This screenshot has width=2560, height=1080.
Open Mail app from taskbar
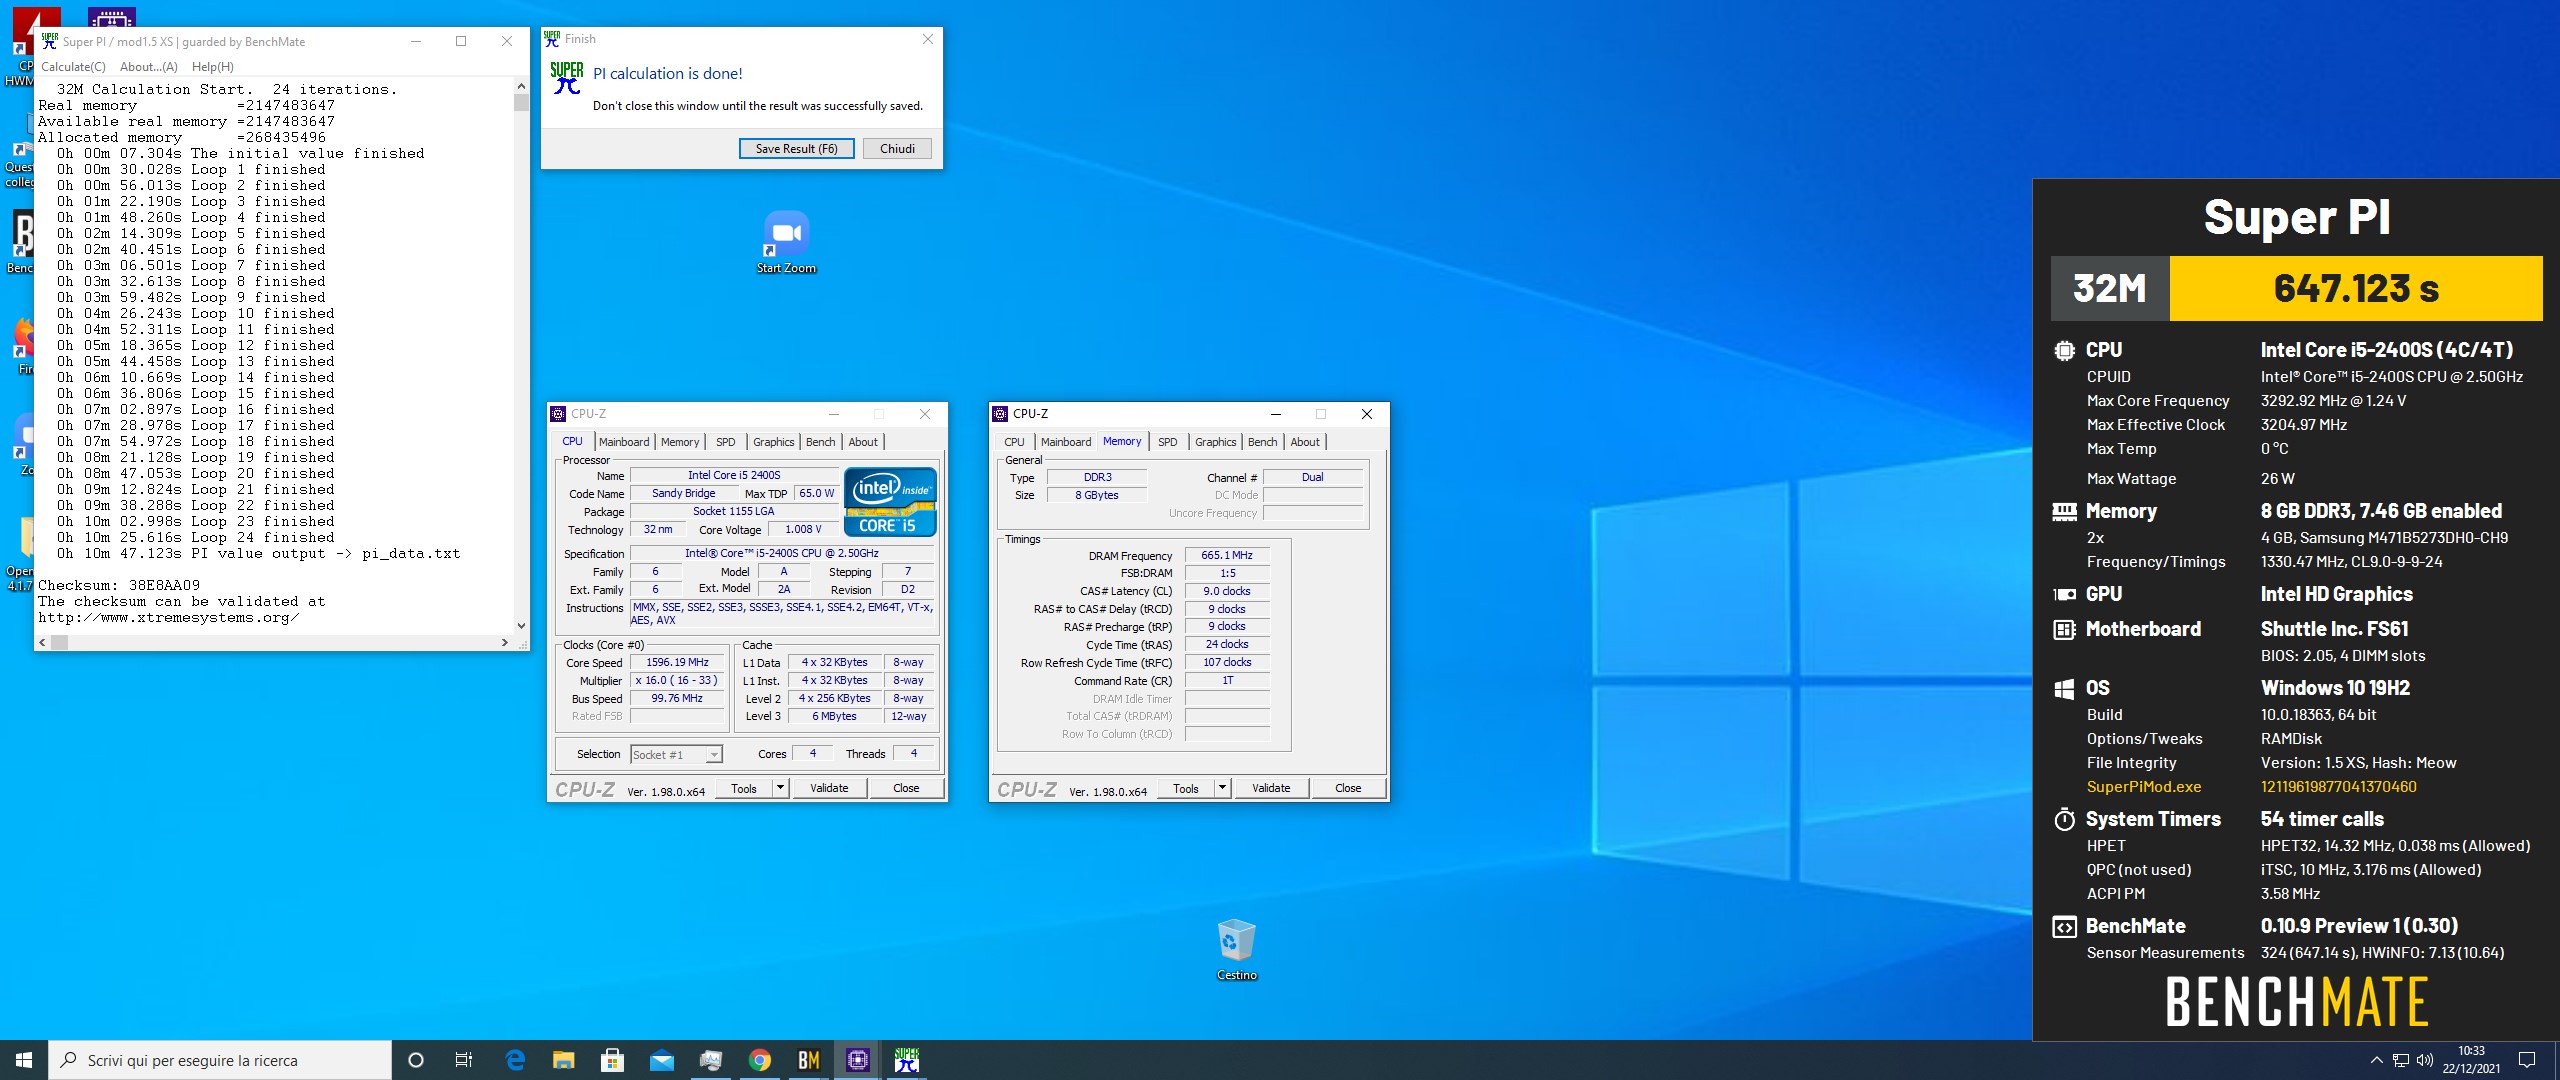[x=661, y=1060]
